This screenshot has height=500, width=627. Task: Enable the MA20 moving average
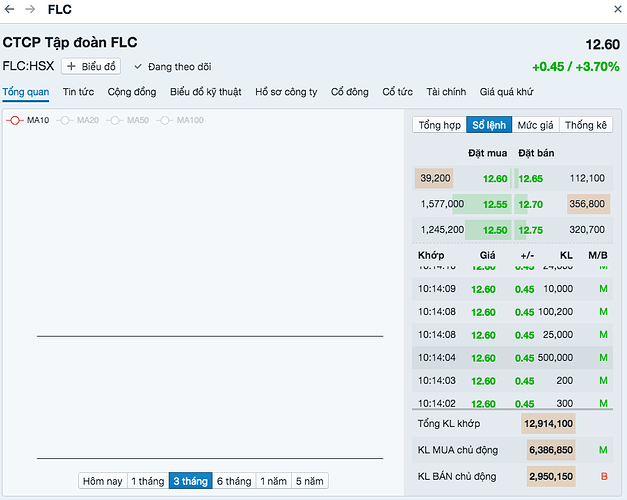(x=79, y=120)
